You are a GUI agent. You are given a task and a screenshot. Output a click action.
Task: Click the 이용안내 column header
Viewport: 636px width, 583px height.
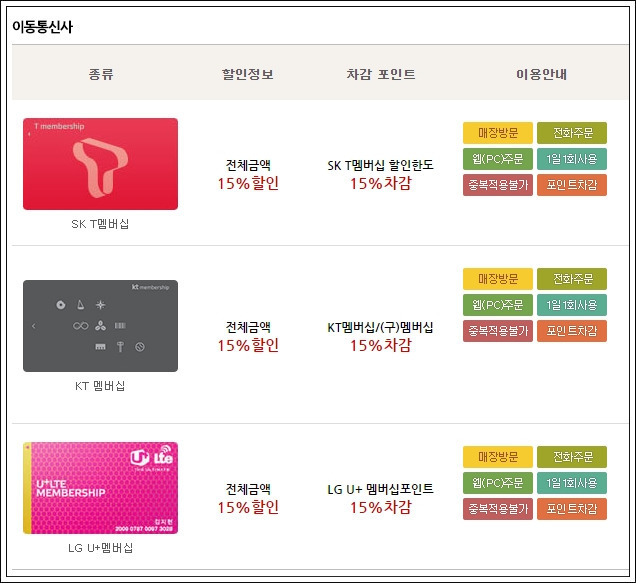[541, 74]
